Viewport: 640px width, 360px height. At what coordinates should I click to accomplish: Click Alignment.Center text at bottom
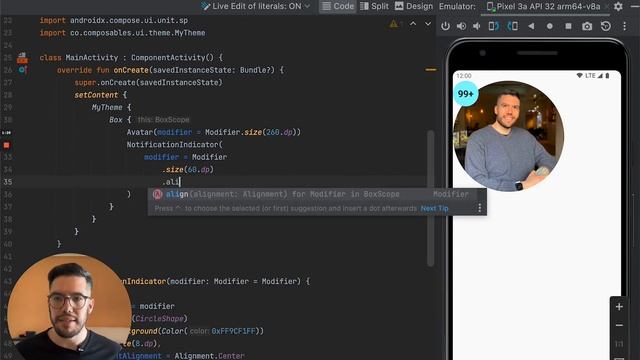pos(209,356)
